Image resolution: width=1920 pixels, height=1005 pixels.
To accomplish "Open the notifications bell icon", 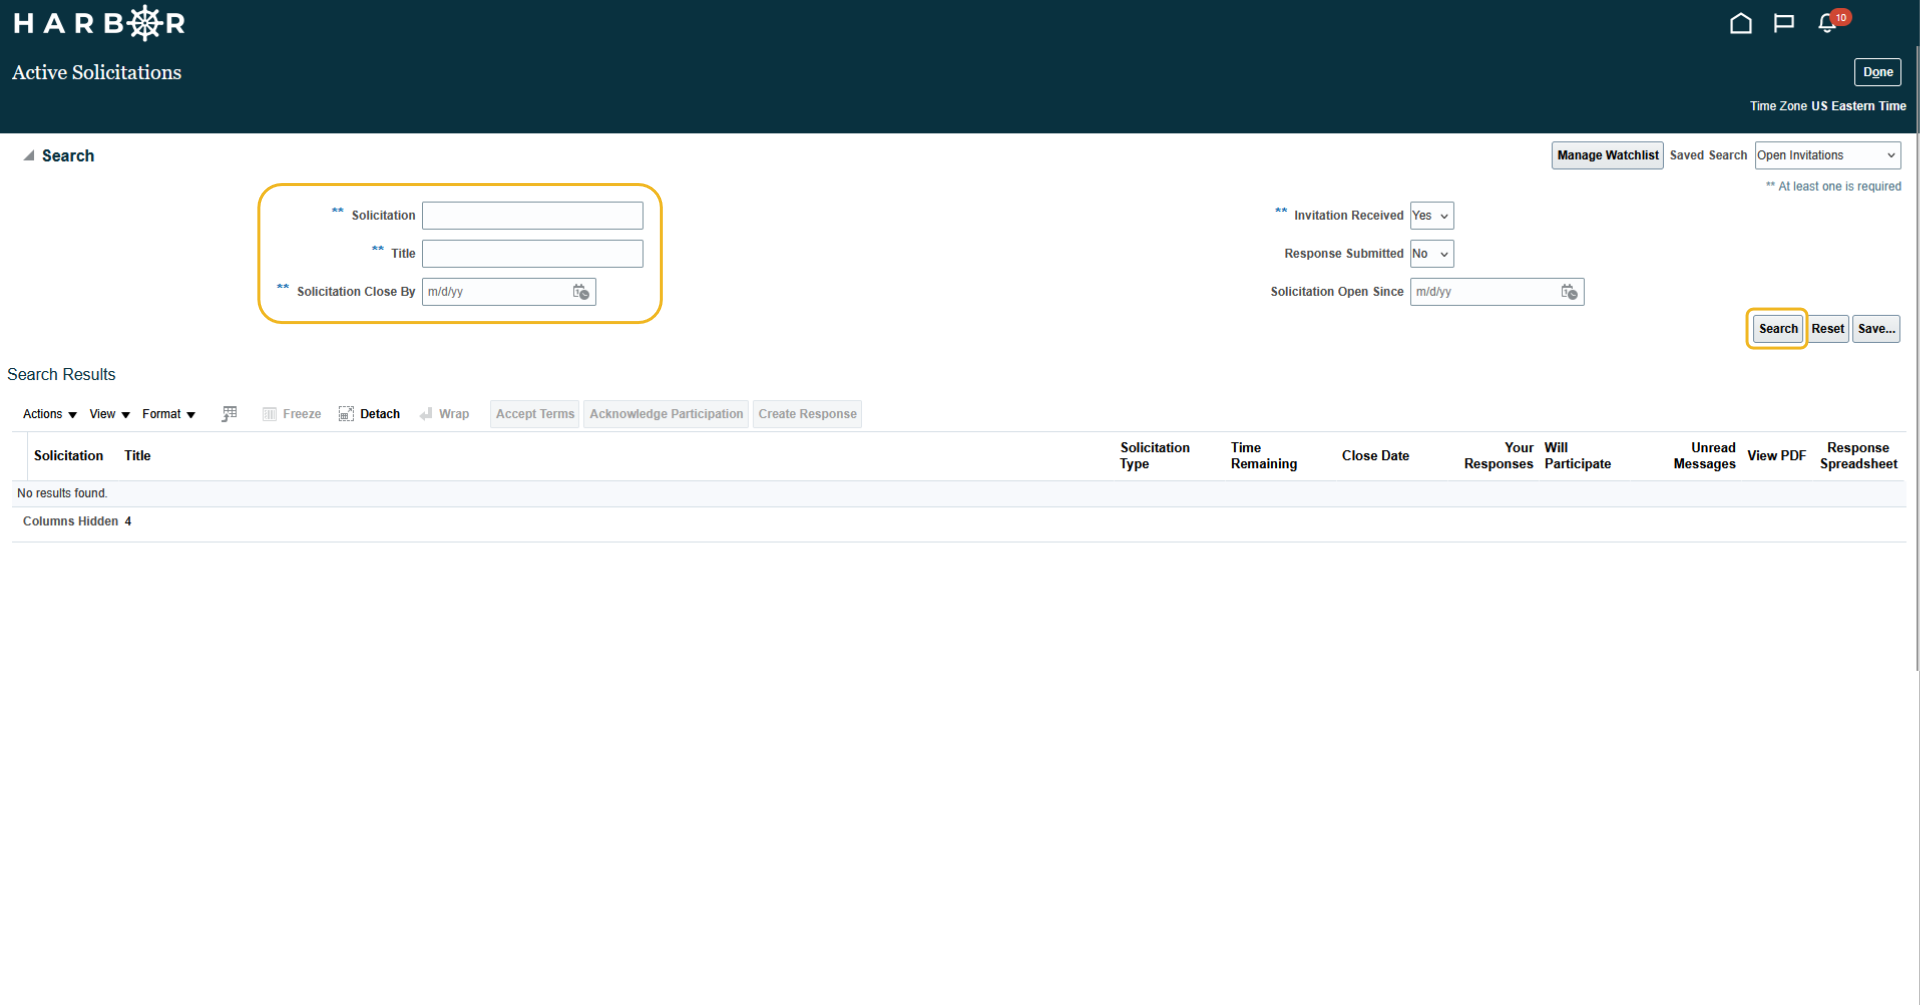I will click(1827, 23).
